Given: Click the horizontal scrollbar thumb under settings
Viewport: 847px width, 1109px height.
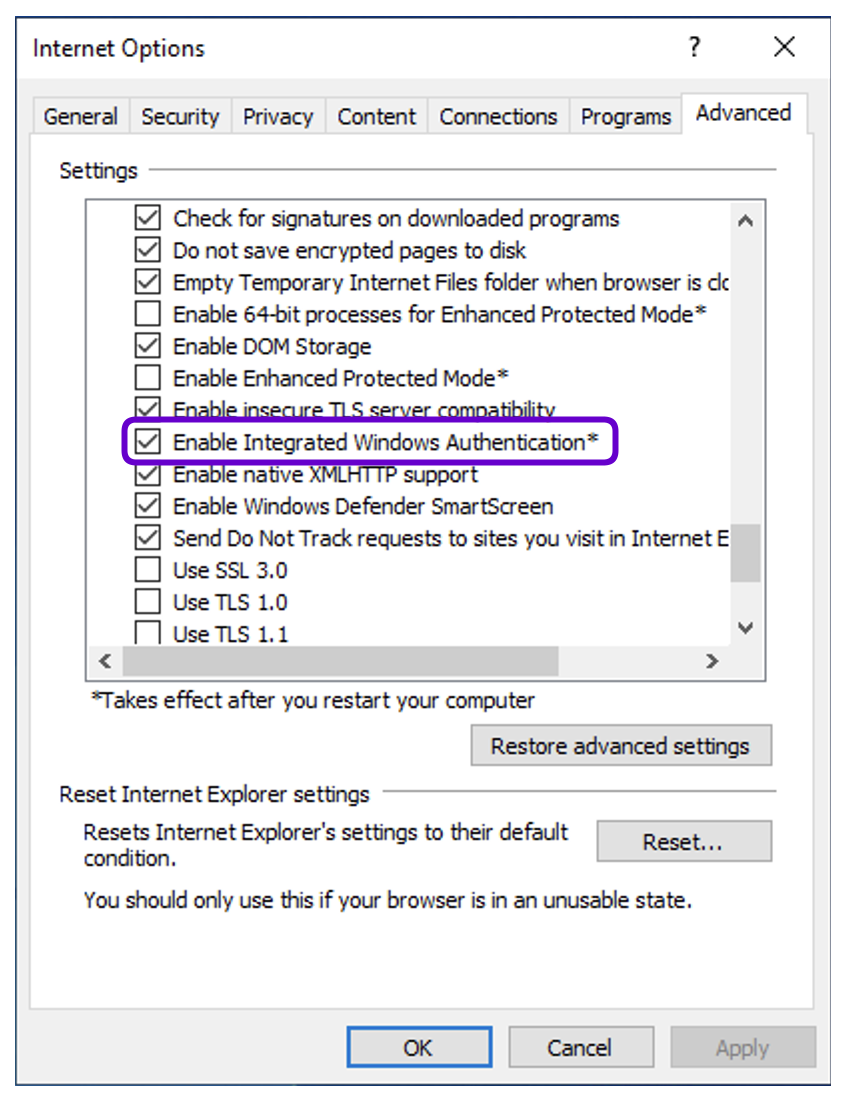Looking at the screenshot, I should click(340, 661).
